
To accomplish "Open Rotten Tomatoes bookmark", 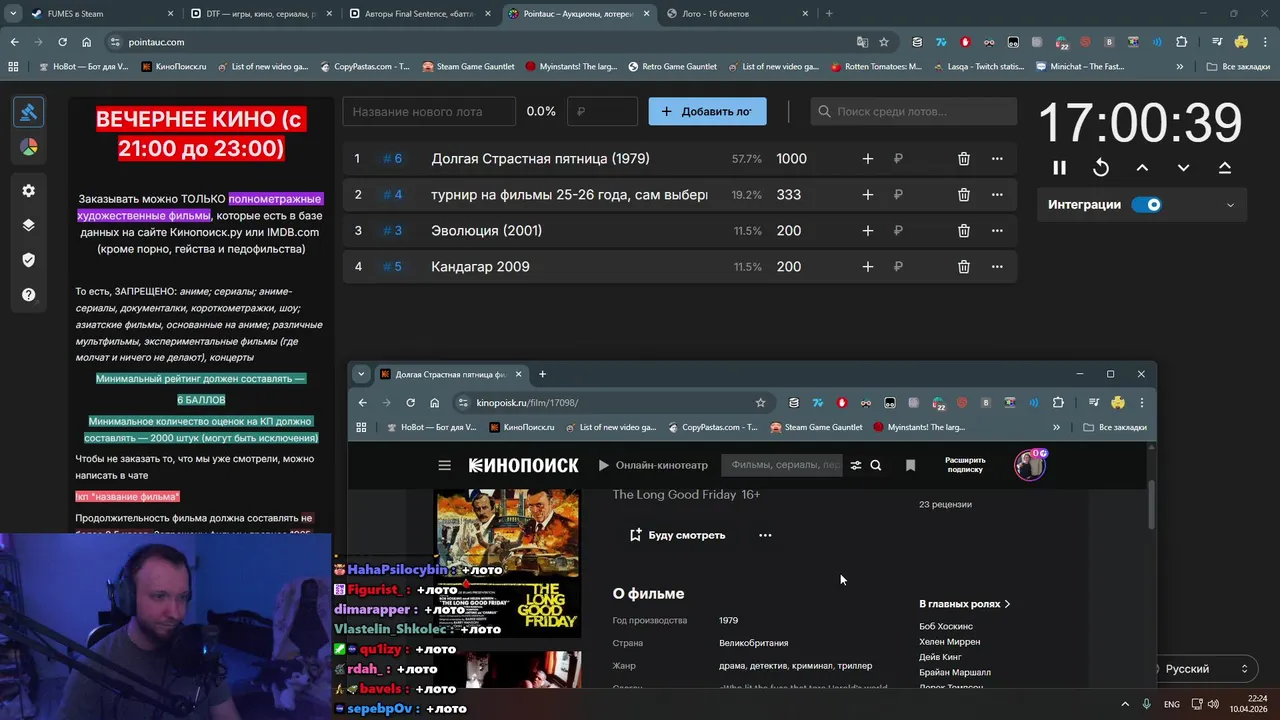I will click(875, 66).
